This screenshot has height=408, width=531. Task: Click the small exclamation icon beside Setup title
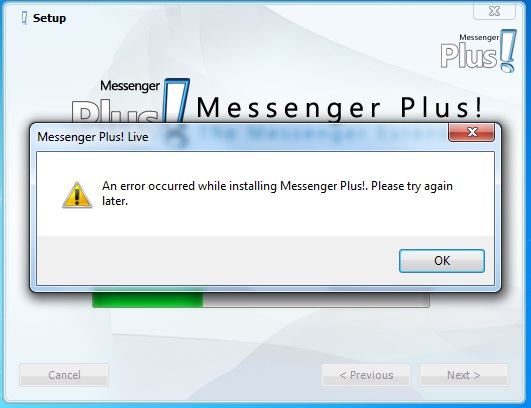tap(24, 18)
